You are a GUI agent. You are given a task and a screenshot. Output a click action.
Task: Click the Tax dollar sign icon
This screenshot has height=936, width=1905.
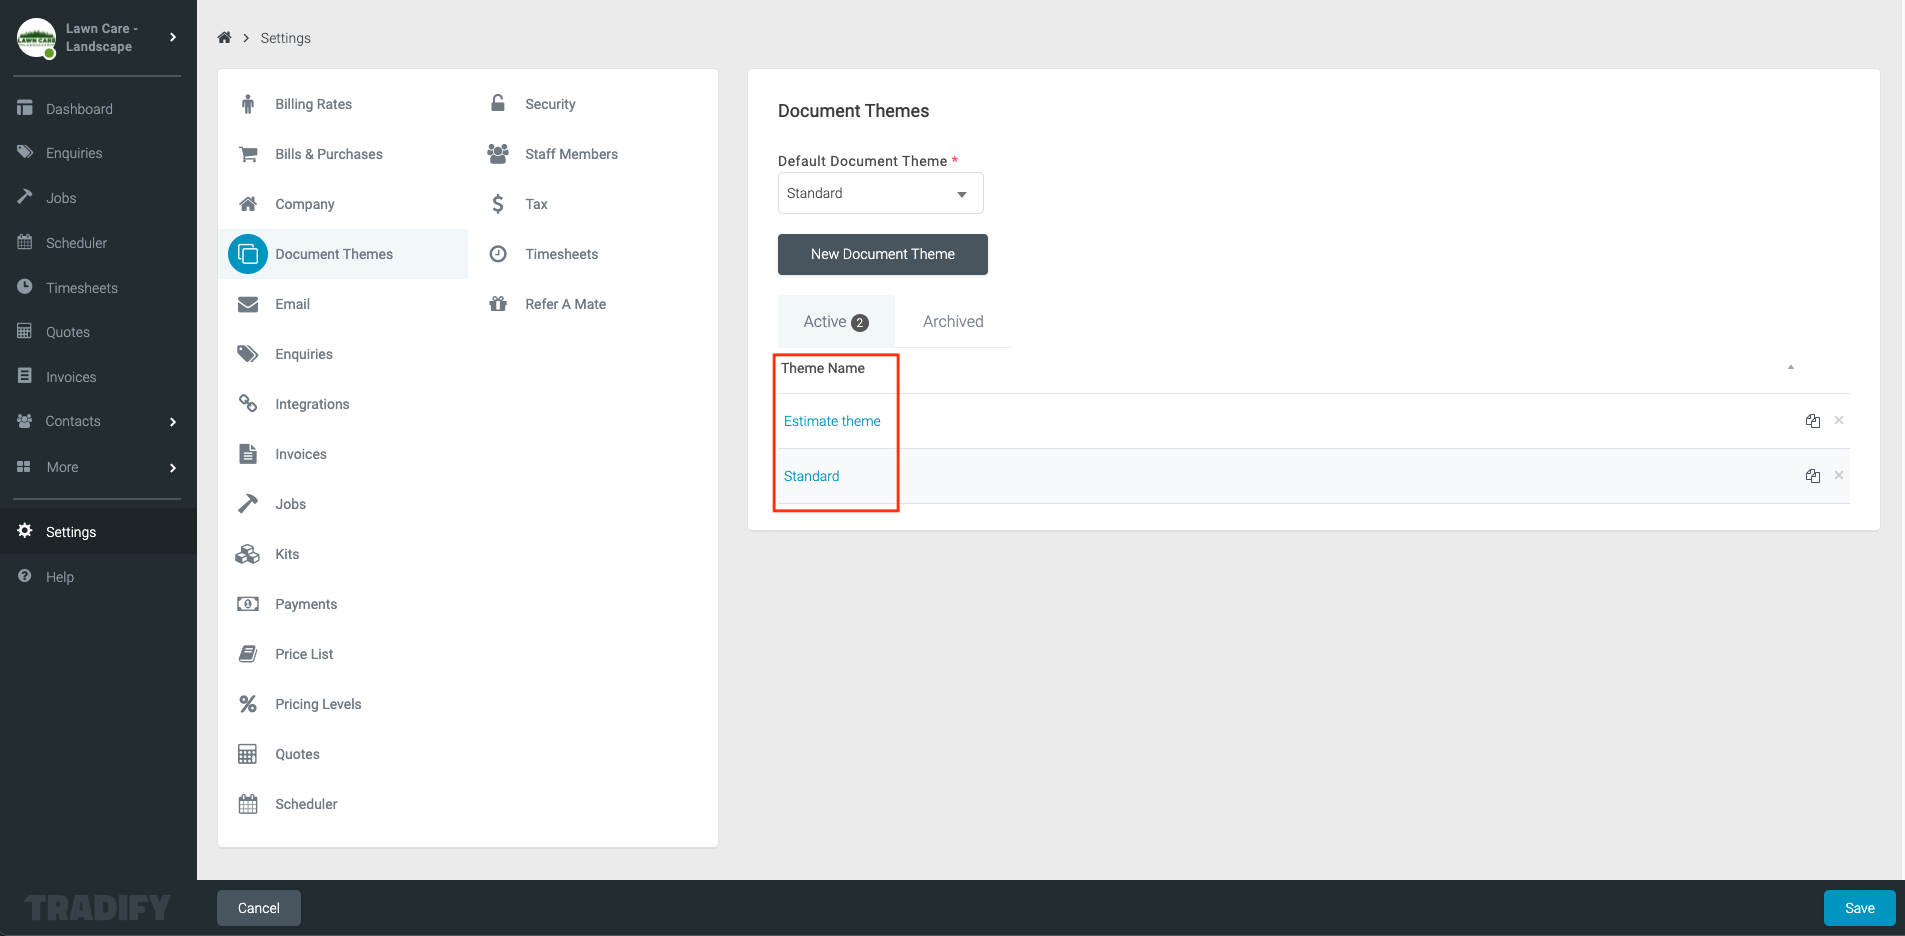[498, 204]
